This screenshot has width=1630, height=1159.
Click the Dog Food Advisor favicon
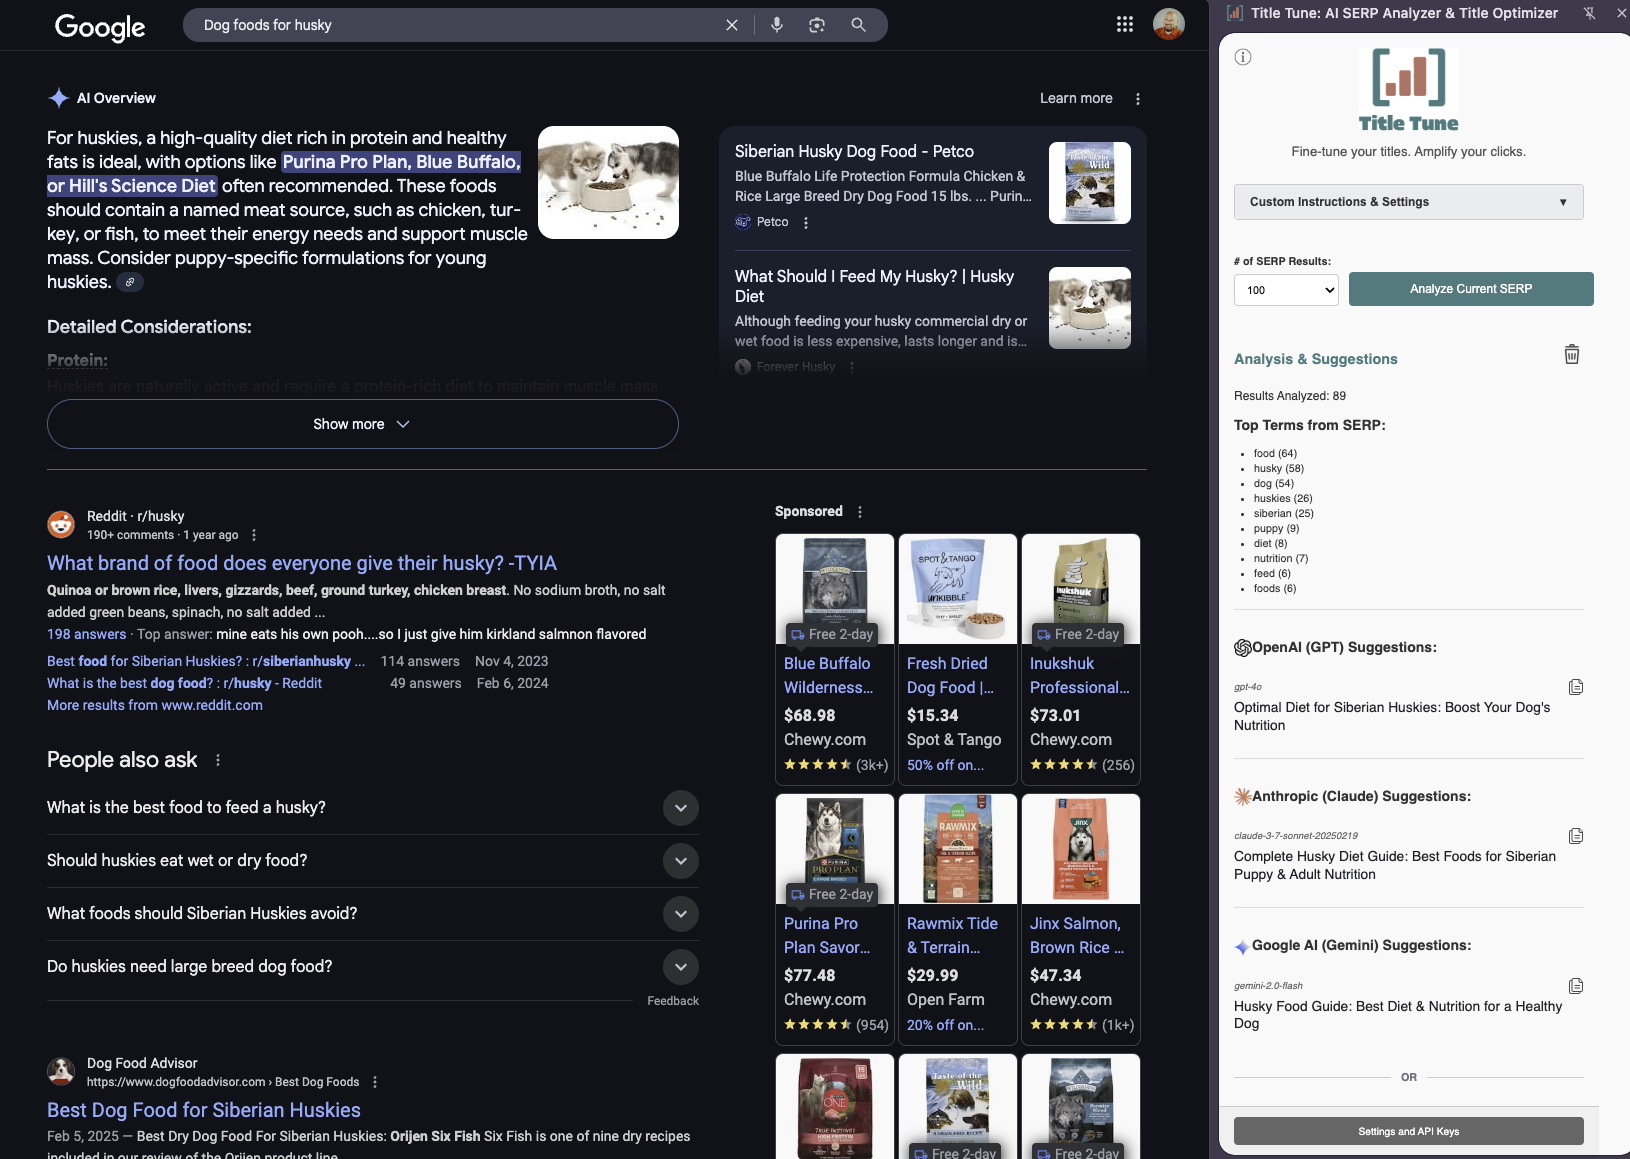[x=61, y=1071]
